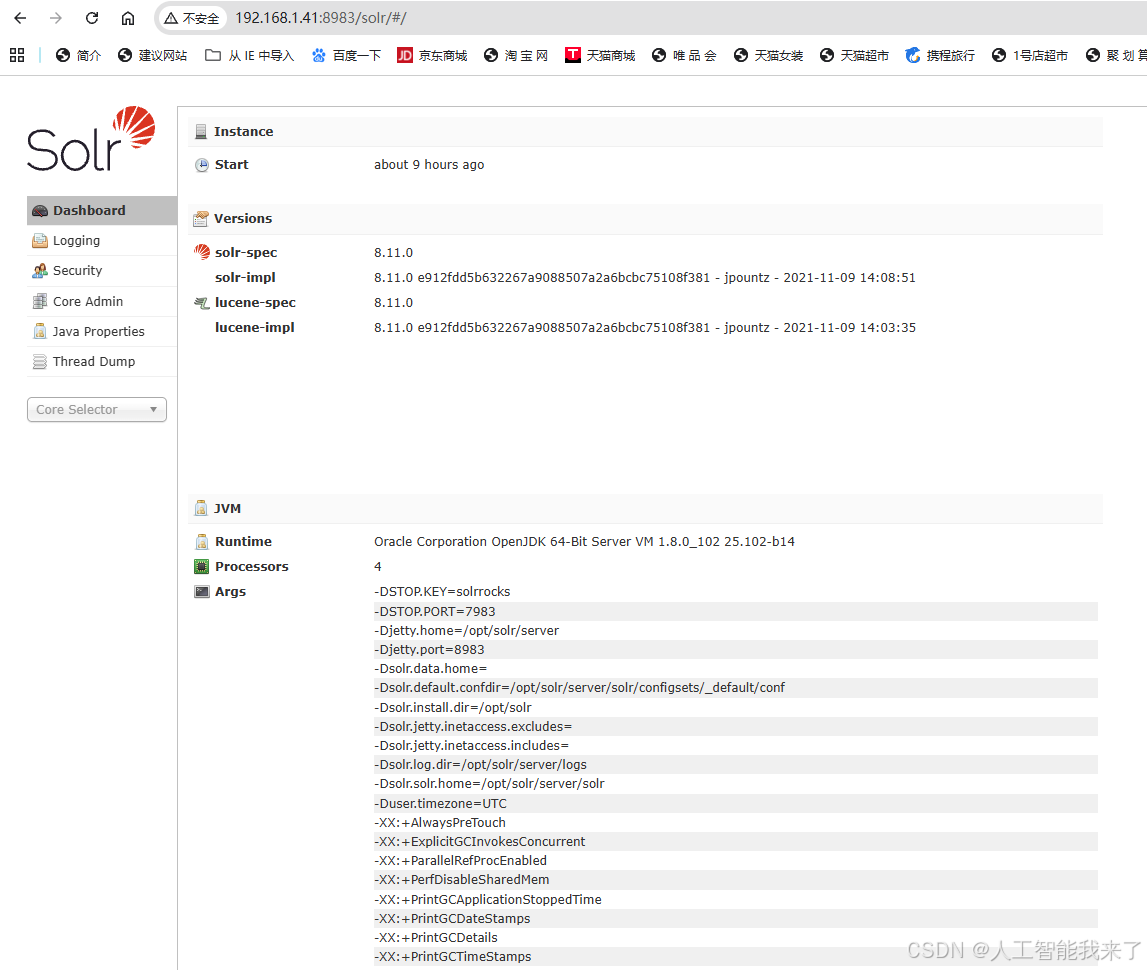Click the solr-spec version value 8.11.0
Image resolution: width=1147 pixels, height=970 pixels.
point(394,252)
